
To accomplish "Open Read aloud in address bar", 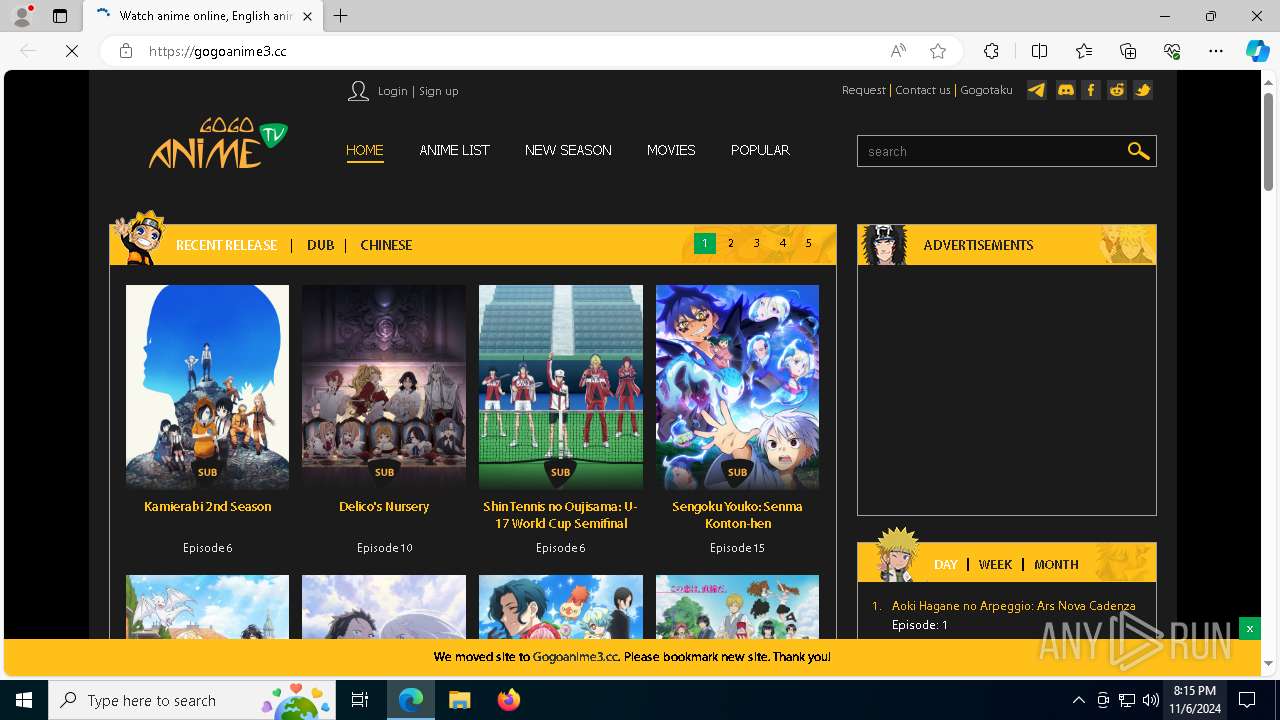I will tap(898, 51).
